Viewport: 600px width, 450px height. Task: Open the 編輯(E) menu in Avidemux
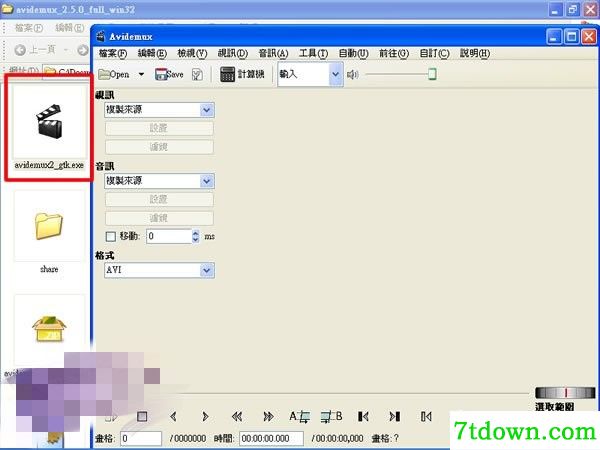tap(152, 53)
